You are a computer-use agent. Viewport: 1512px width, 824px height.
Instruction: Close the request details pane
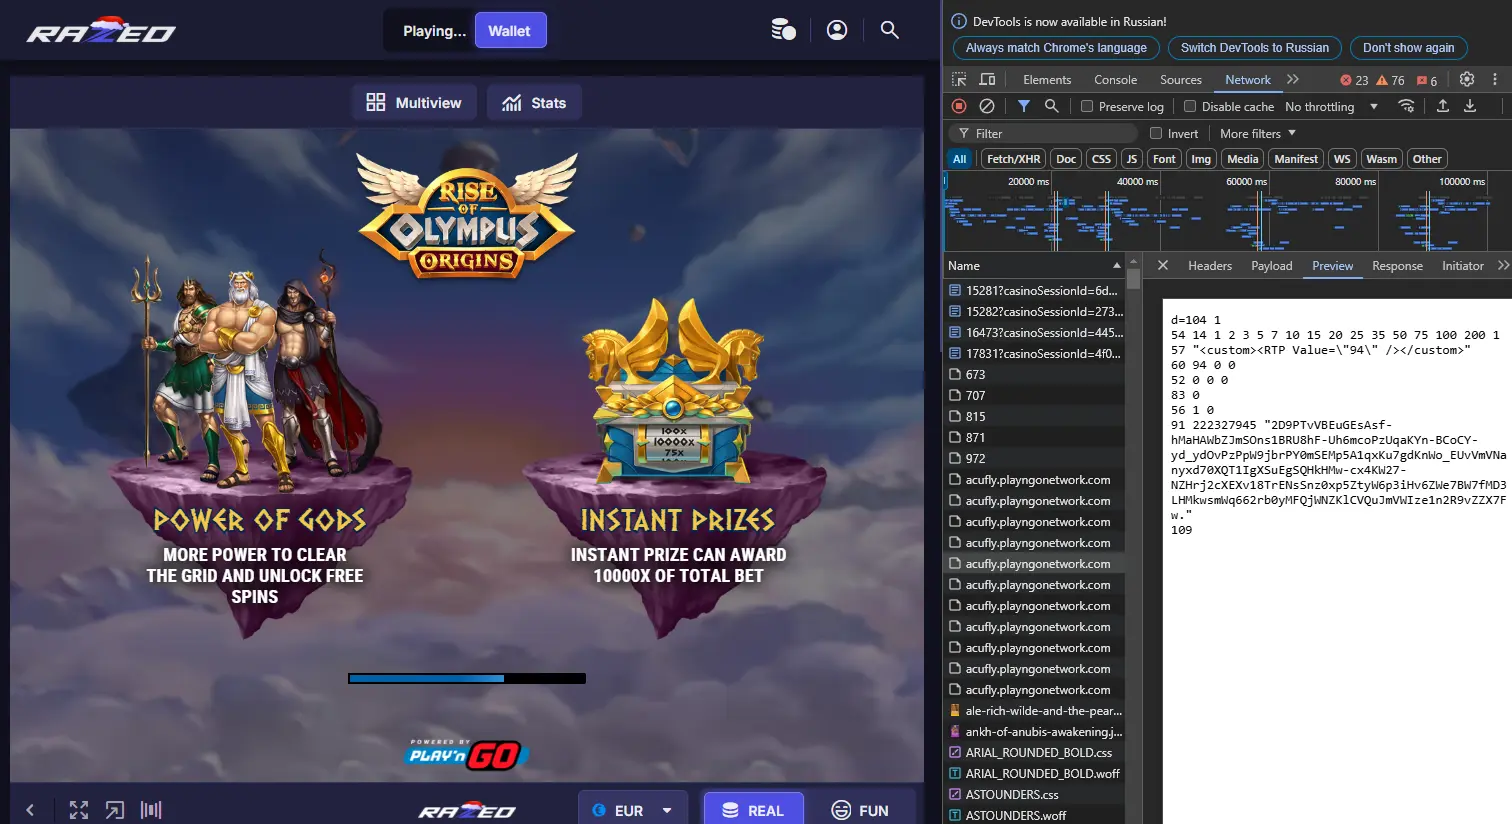1162,265
